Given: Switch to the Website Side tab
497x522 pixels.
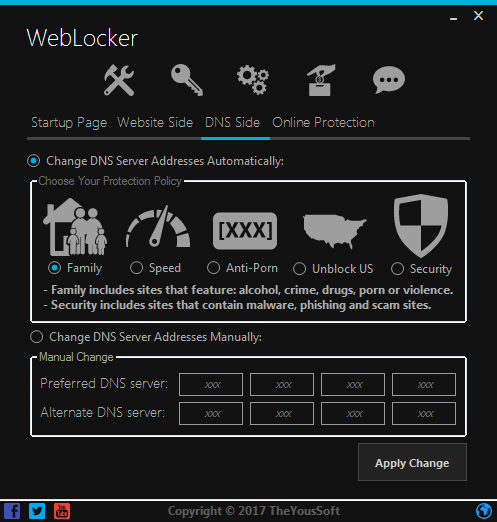Looking at the screenshot, I should click(x=155, y=123).
